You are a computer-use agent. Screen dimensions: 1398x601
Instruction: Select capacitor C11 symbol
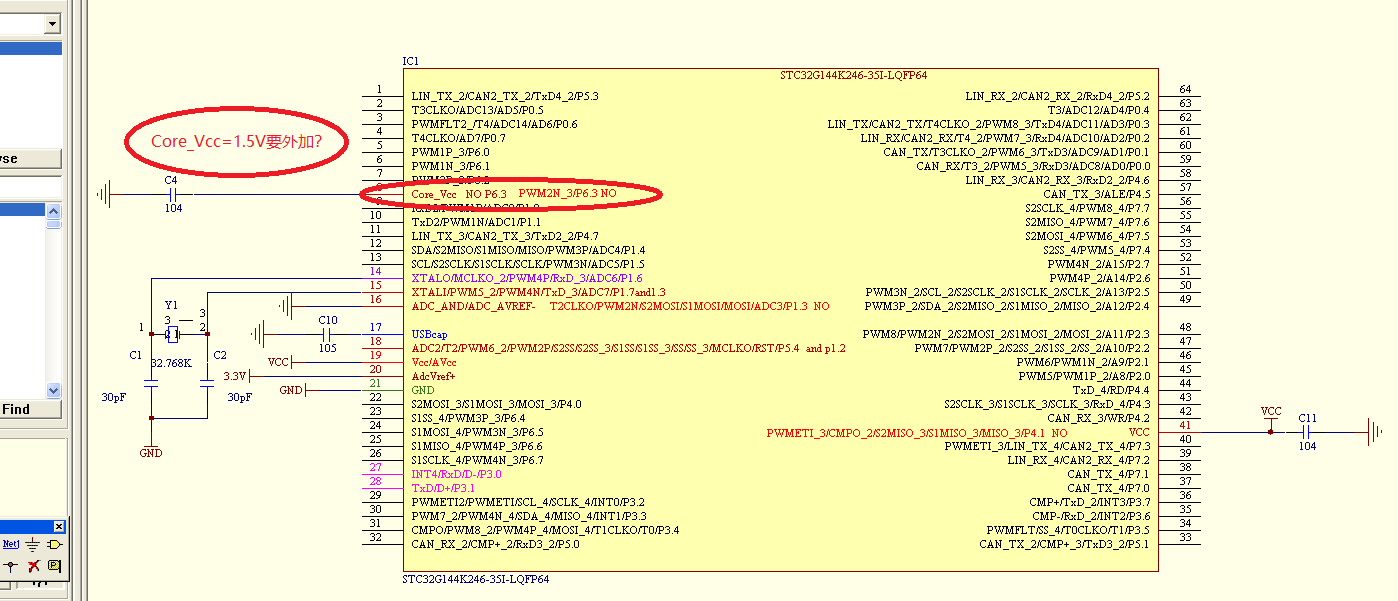click(1307, 432)
